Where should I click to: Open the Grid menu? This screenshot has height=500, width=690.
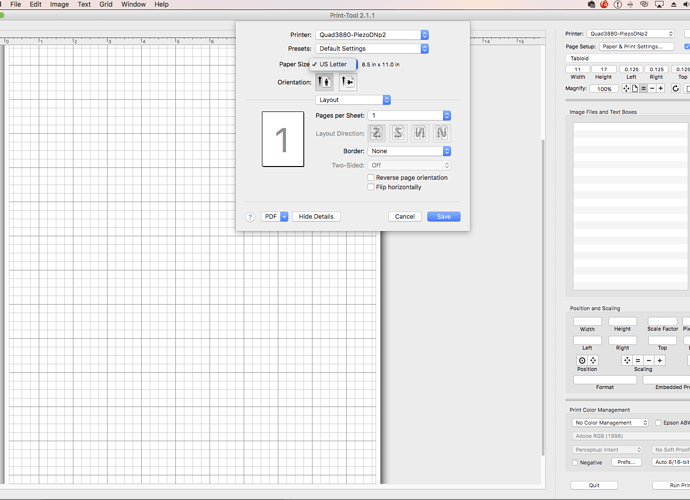pyautogui.click(x=106, y=4)
